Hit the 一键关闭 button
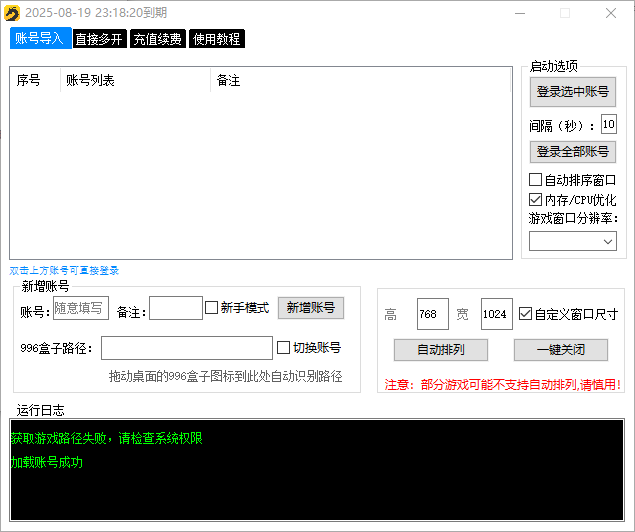The height and width of the screenshot is (532, 635). pyautogui.click(x=560, y=350)
